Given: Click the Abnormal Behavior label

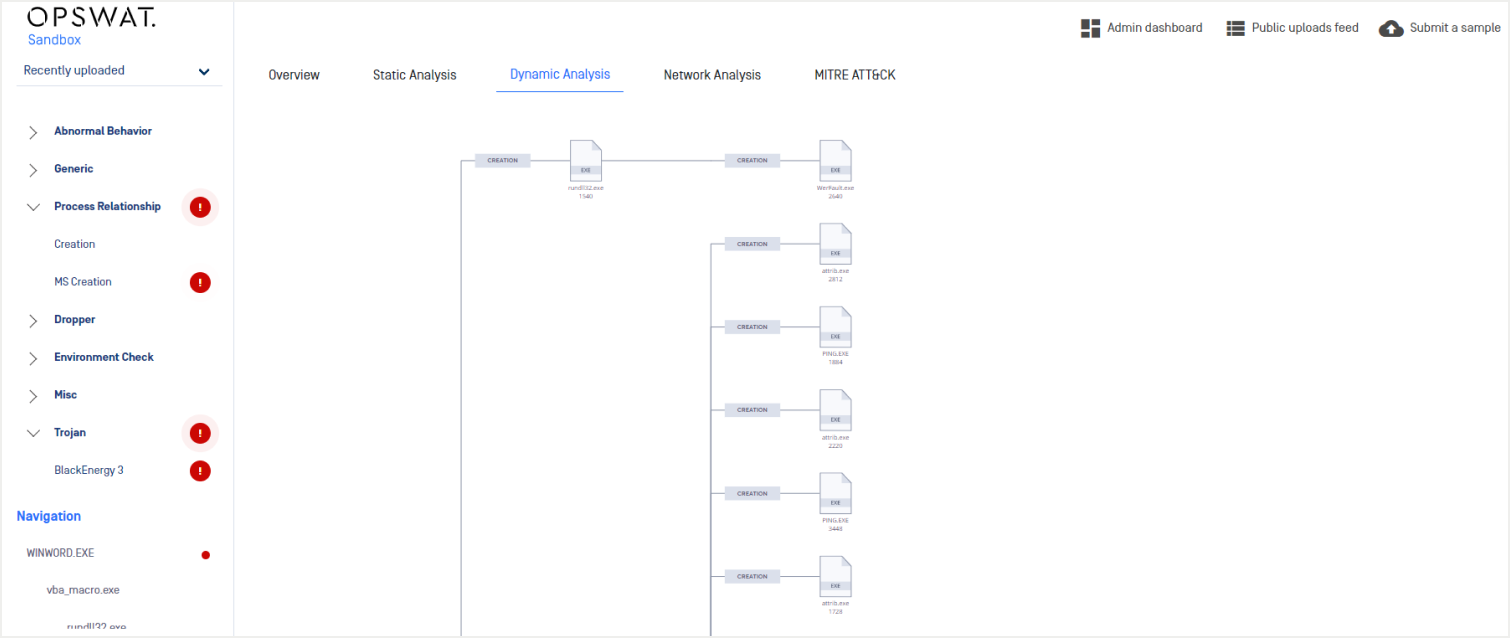Looking at the screenshot, I should 103,131.
